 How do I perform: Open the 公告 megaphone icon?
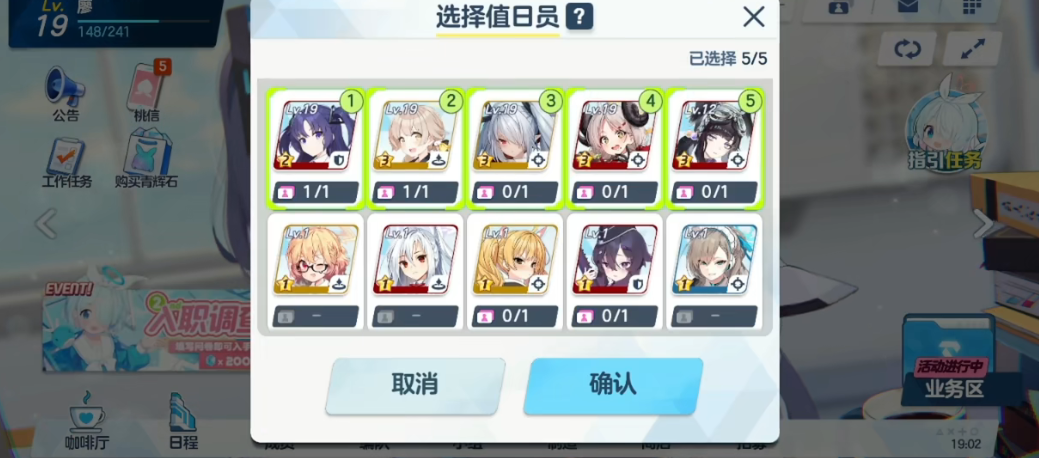pos(65,87)
